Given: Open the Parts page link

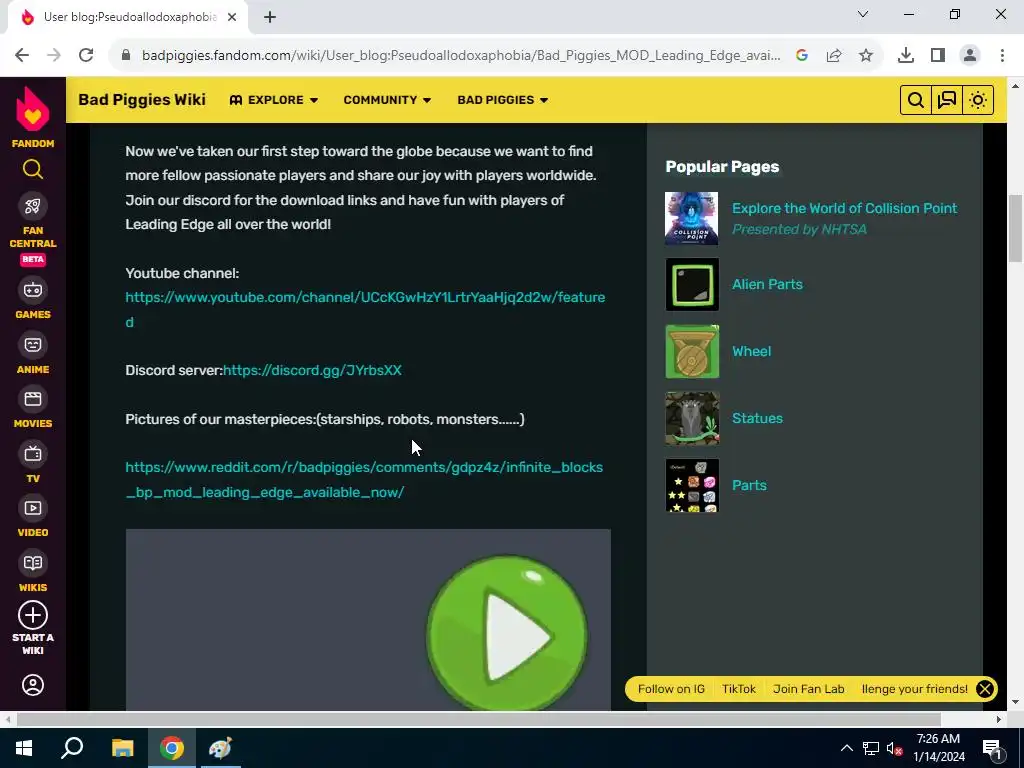Looking at the screenshot, I should point(750,485).
